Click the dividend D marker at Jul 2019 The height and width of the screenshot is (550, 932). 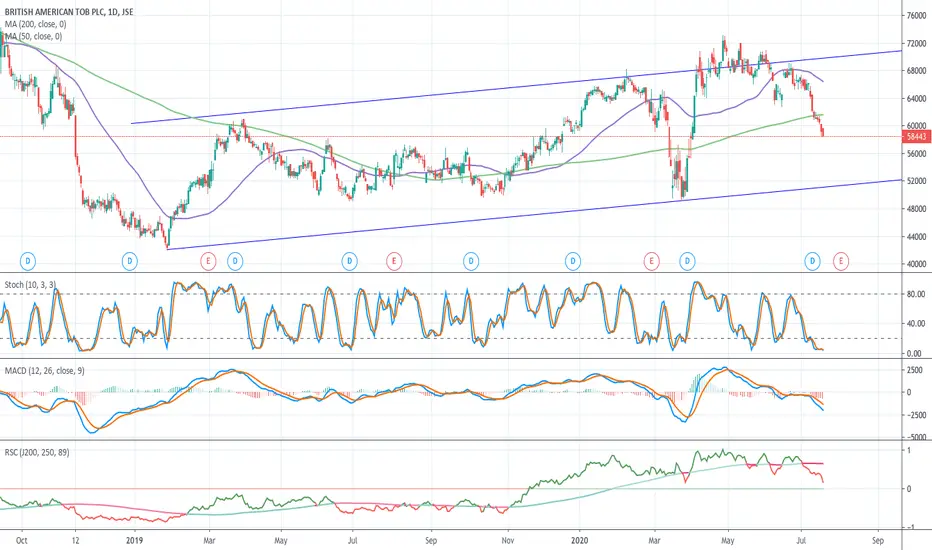[x=350, y=261]
